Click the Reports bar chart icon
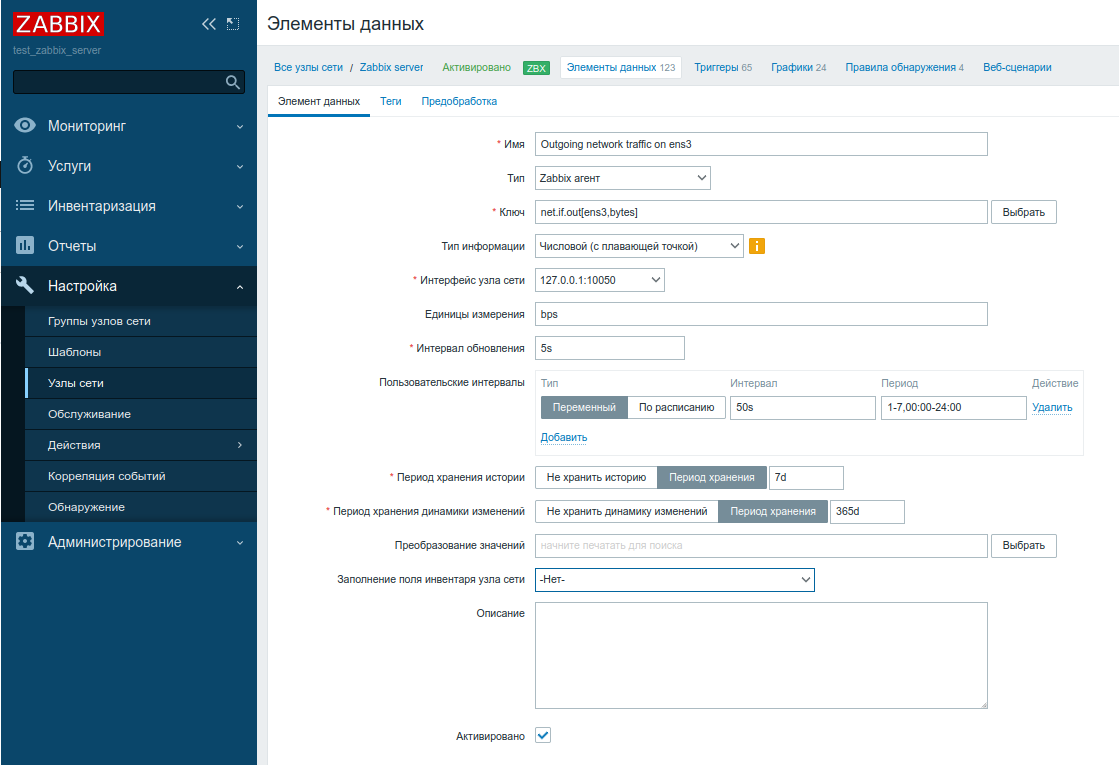Viewport: 1119px width, 765px height. pyautogui.click(x=25, y=245)
